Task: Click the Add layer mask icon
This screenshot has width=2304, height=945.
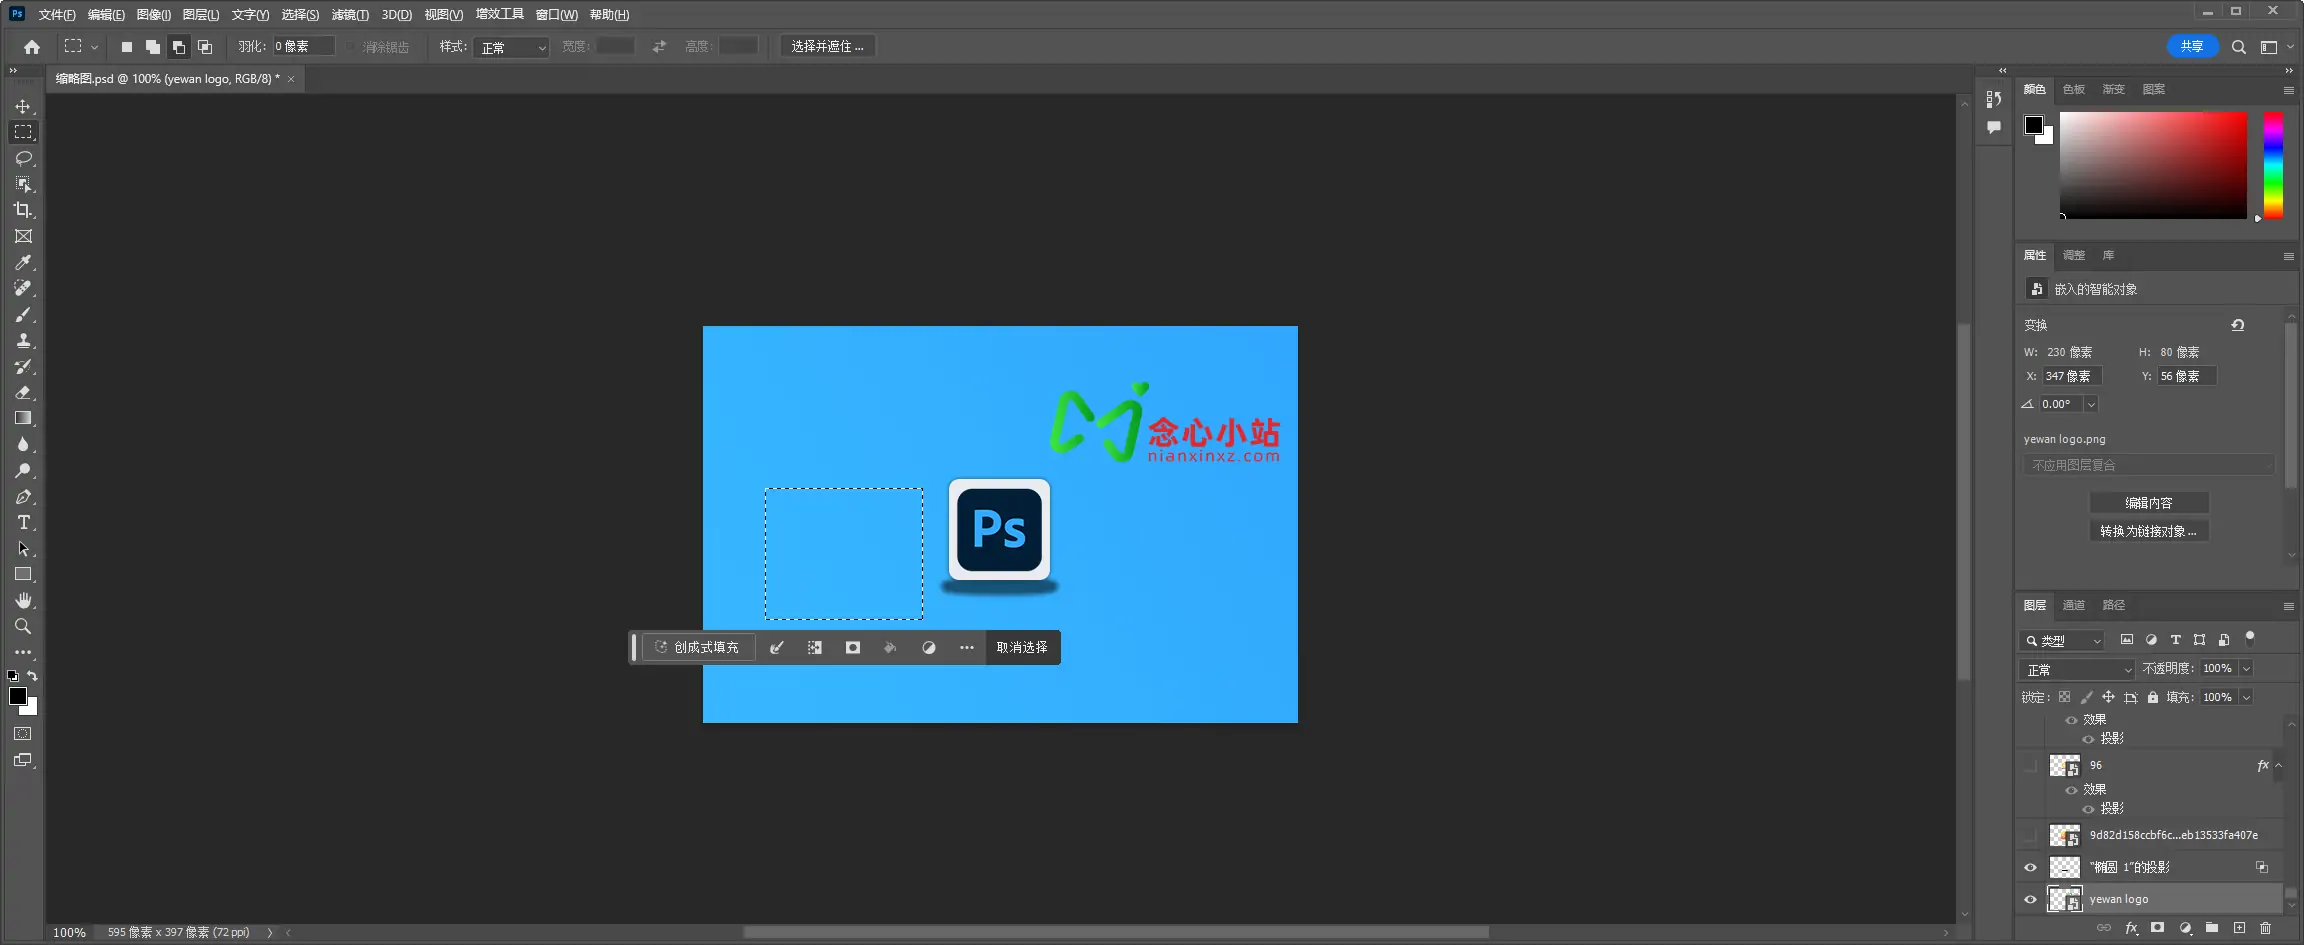Action: [x=2157, y=928]
